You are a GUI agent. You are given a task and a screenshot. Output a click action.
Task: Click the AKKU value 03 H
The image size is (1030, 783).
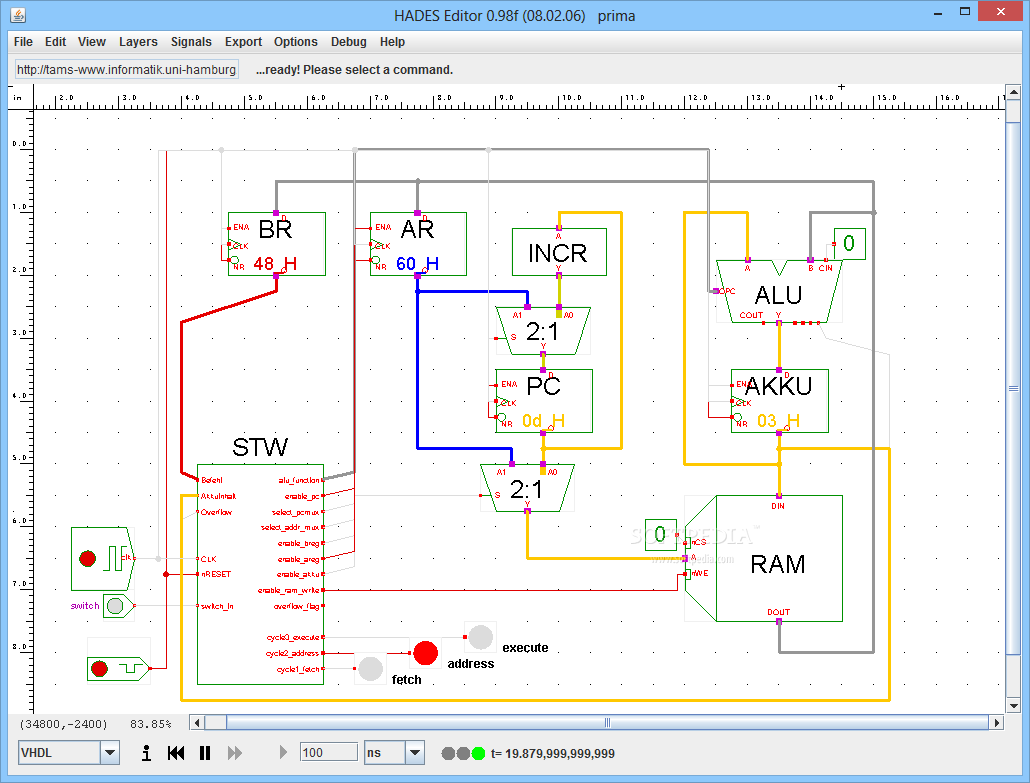click(778, 420)
